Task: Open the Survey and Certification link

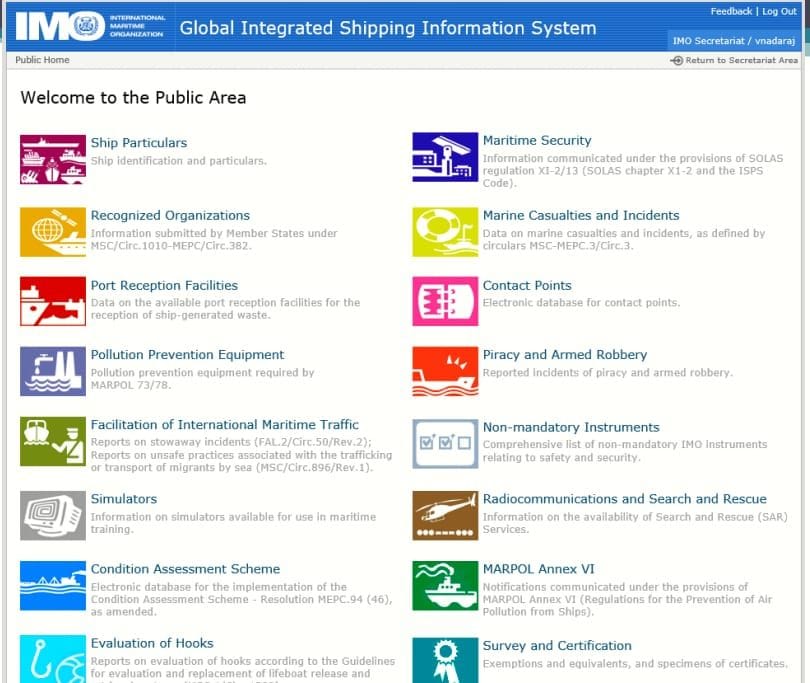Action: (x=556, y=646)
